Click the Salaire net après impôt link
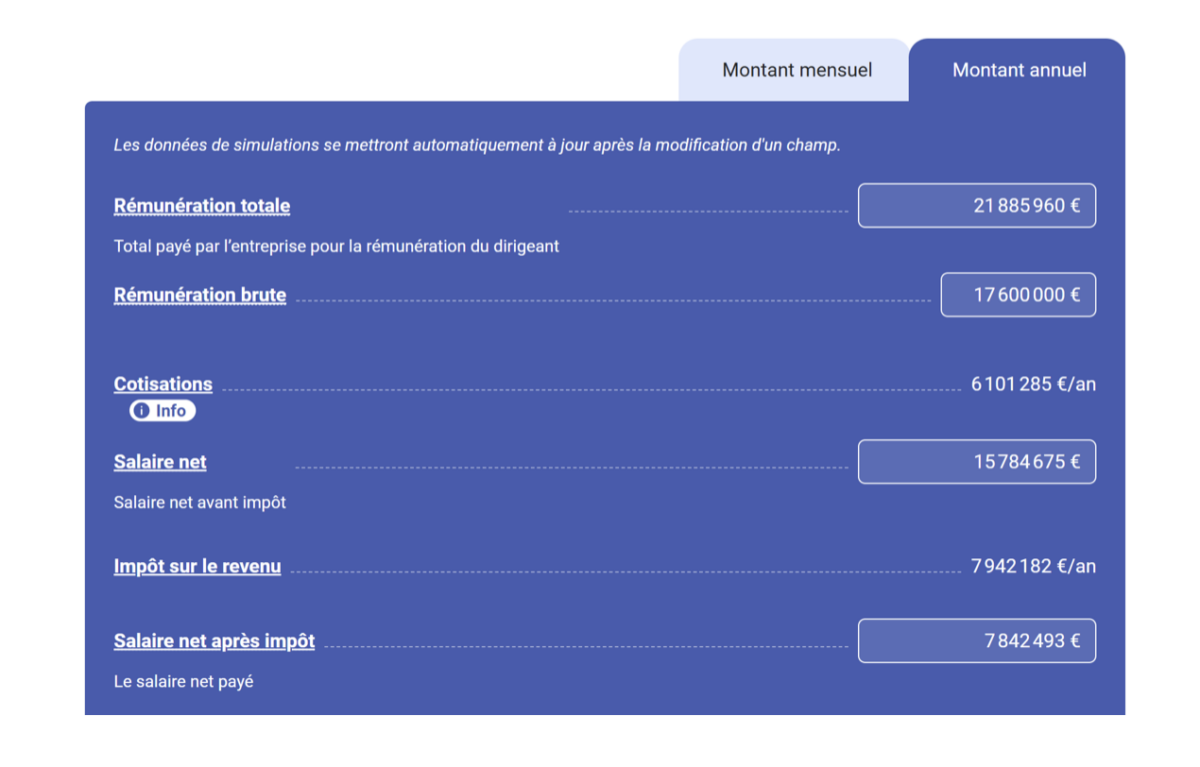Image resolution: width=1200 pixels, height=767 pixels. click(x=214, y=641)
